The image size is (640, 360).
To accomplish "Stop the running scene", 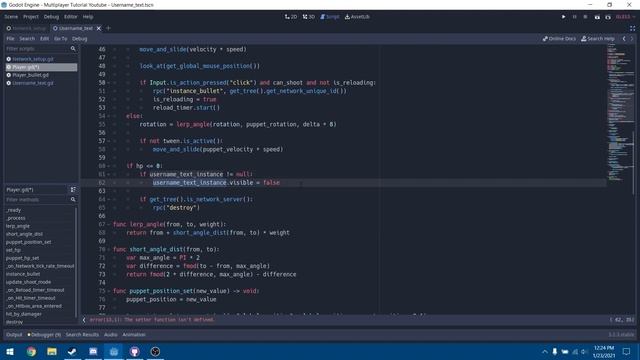I will click(585, 17).
